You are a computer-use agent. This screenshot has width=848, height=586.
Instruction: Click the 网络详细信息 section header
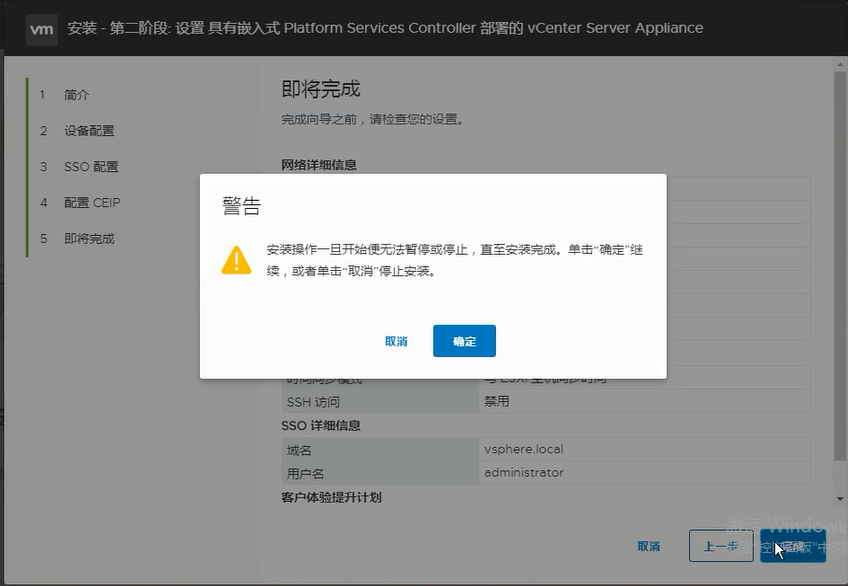tap(319, 165)
